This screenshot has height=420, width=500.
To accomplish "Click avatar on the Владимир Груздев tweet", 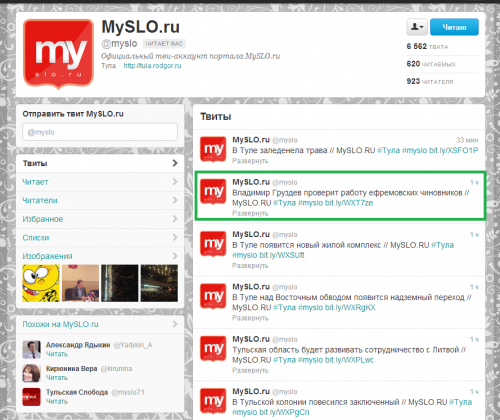I will coord(213,192).
